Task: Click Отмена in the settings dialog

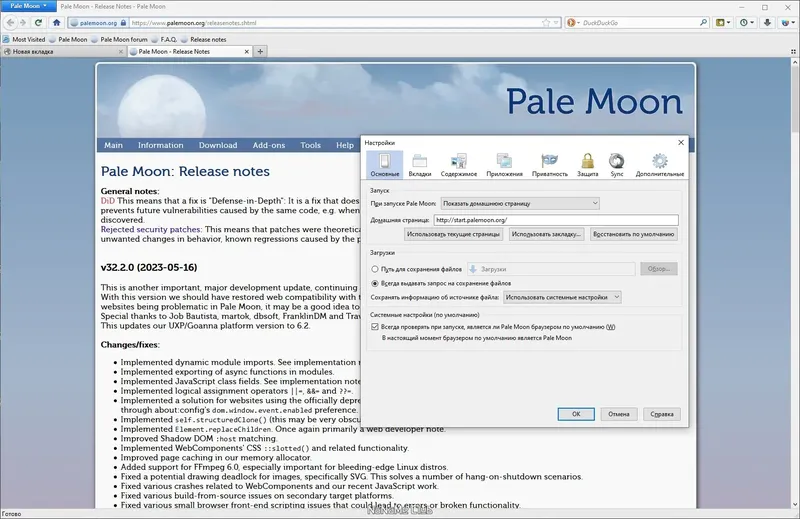Action: [x=619, y=414]
